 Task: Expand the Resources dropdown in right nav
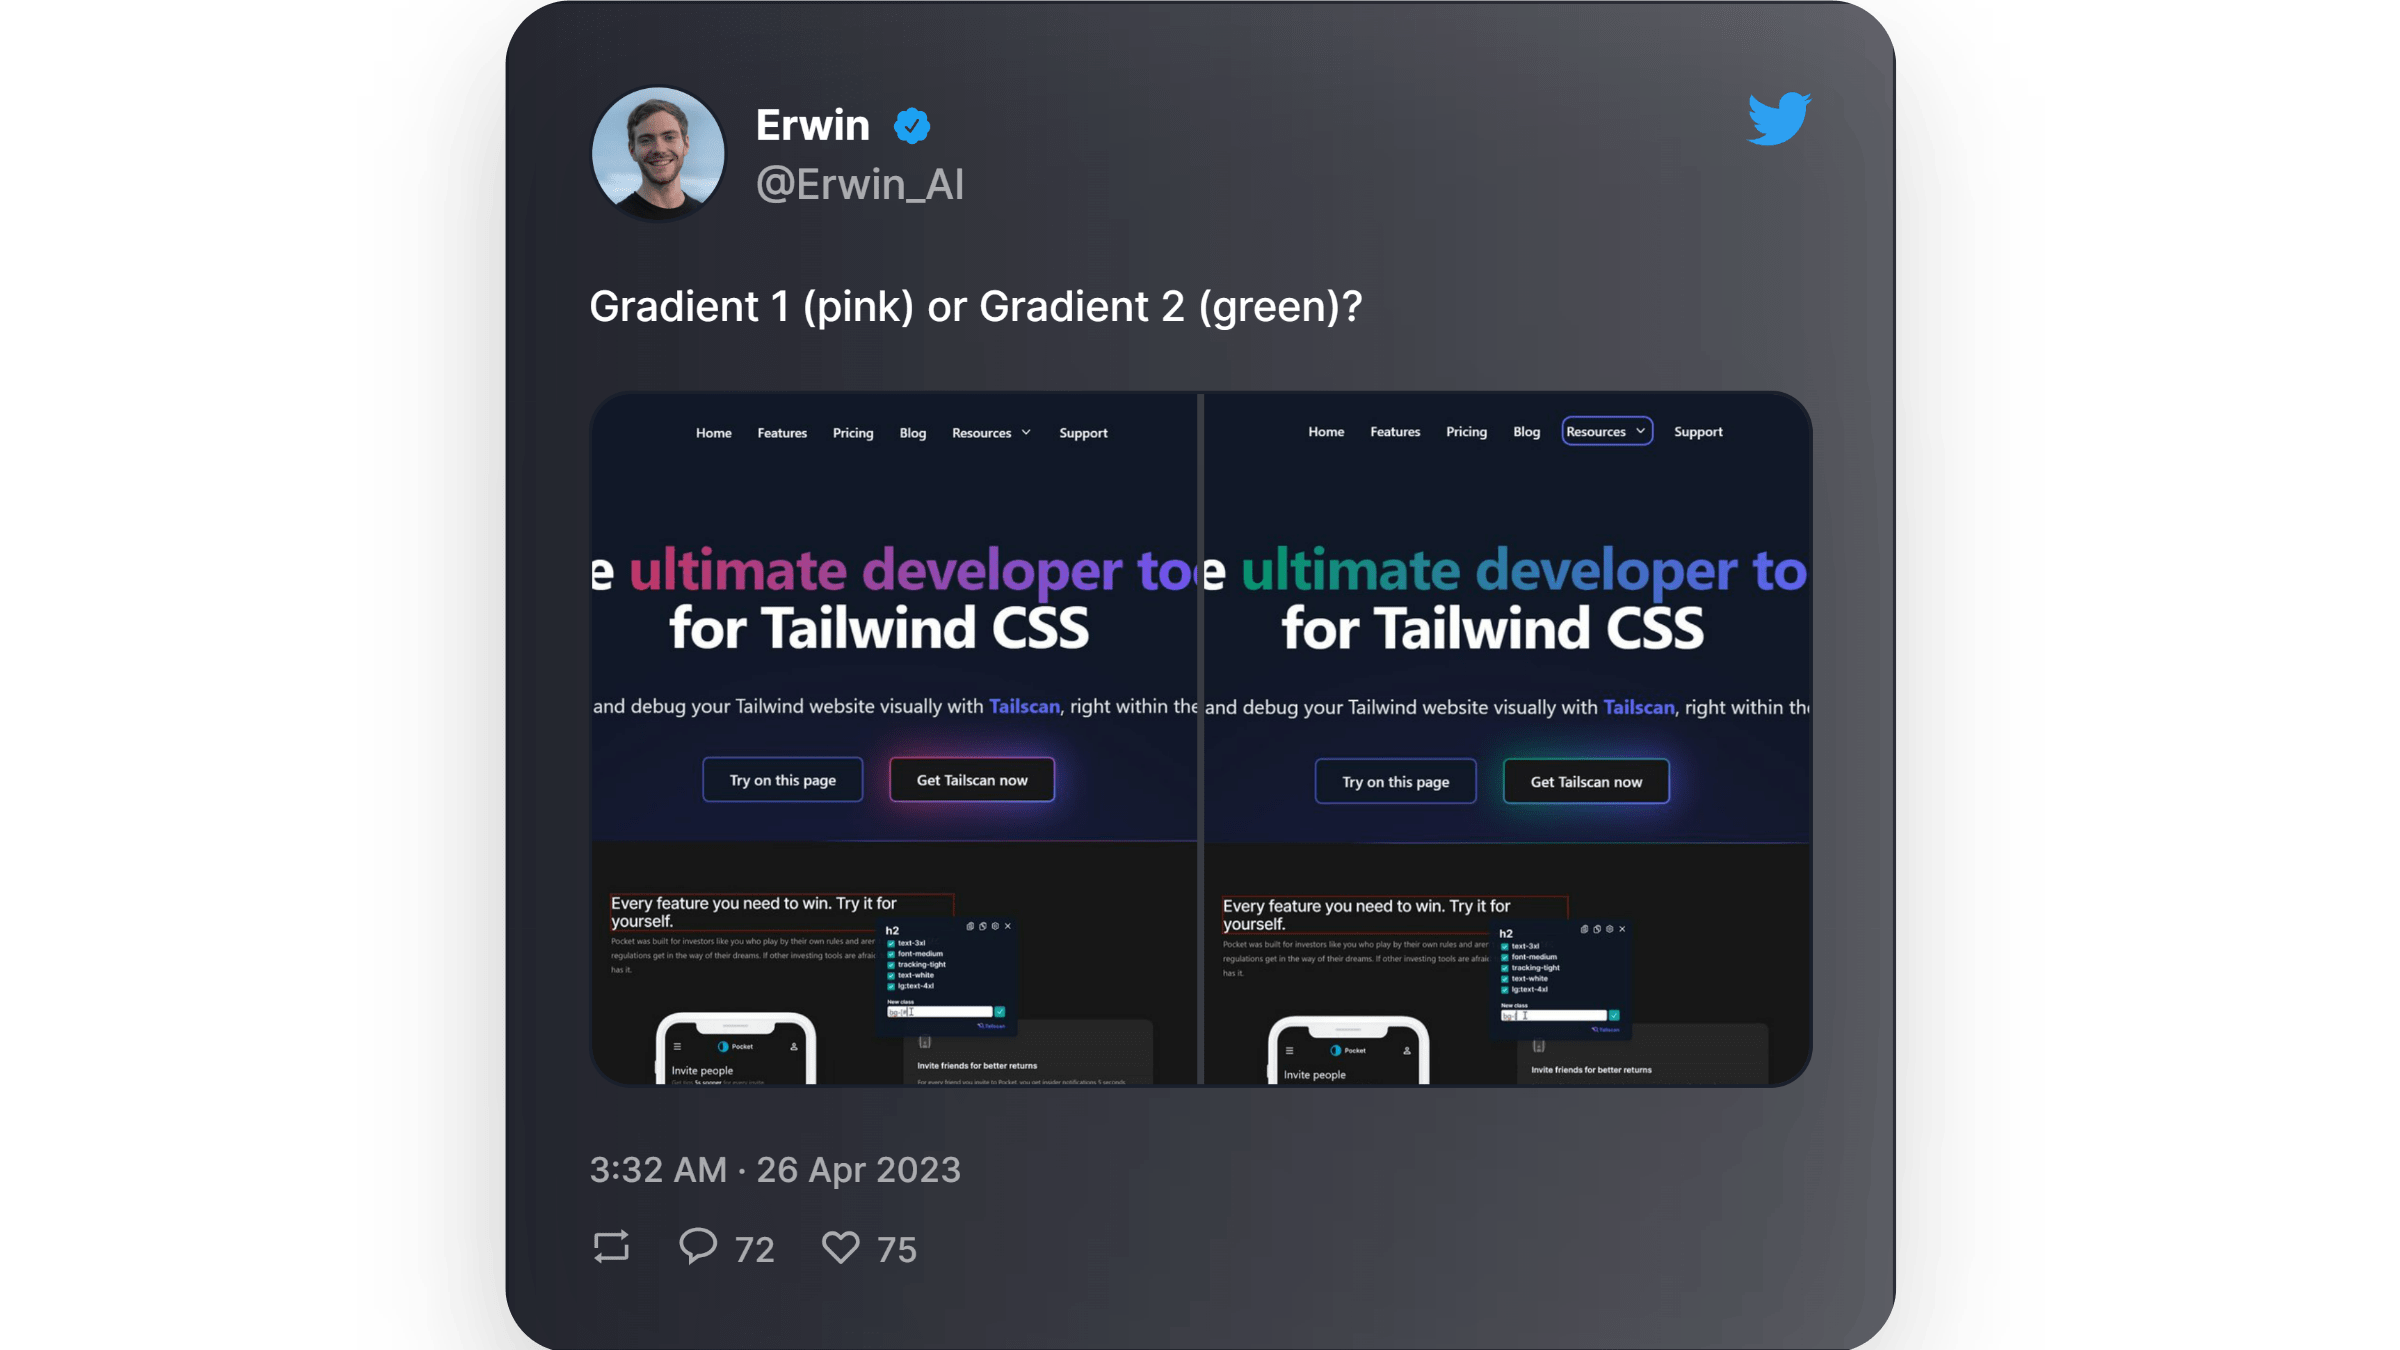click(1605, 430)
